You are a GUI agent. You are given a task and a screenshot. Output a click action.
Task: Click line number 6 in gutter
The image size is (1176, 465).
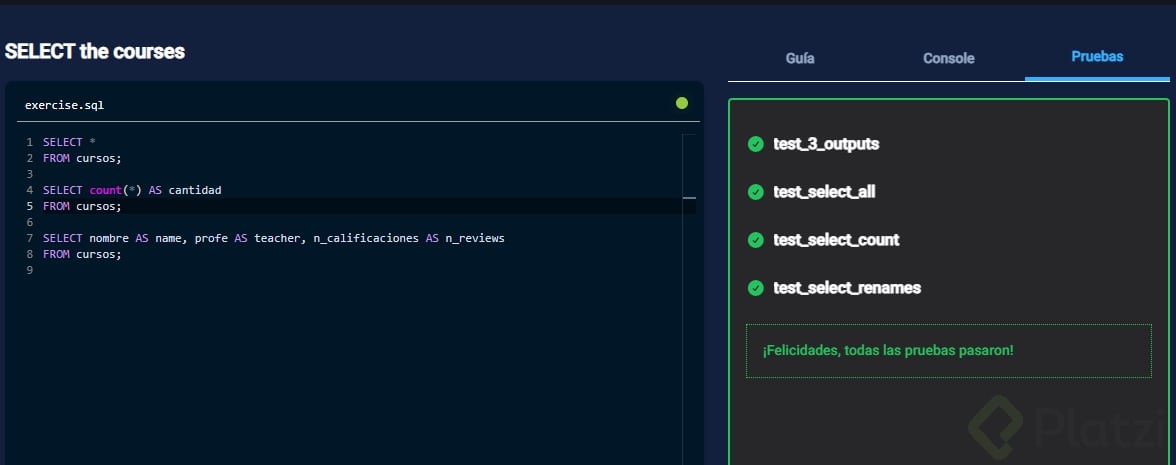pos(29,223)
